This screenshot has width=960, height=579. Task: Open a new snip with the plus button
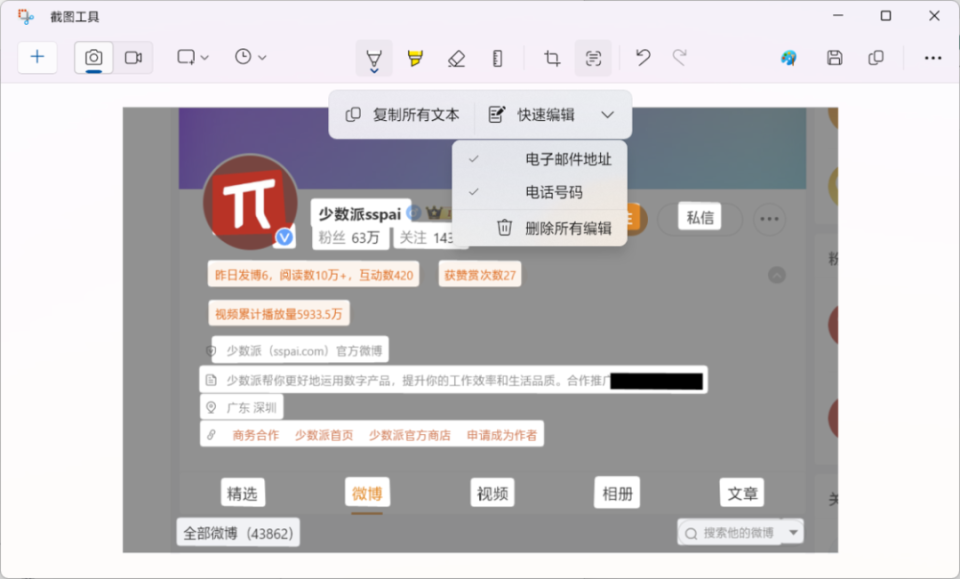37,57
